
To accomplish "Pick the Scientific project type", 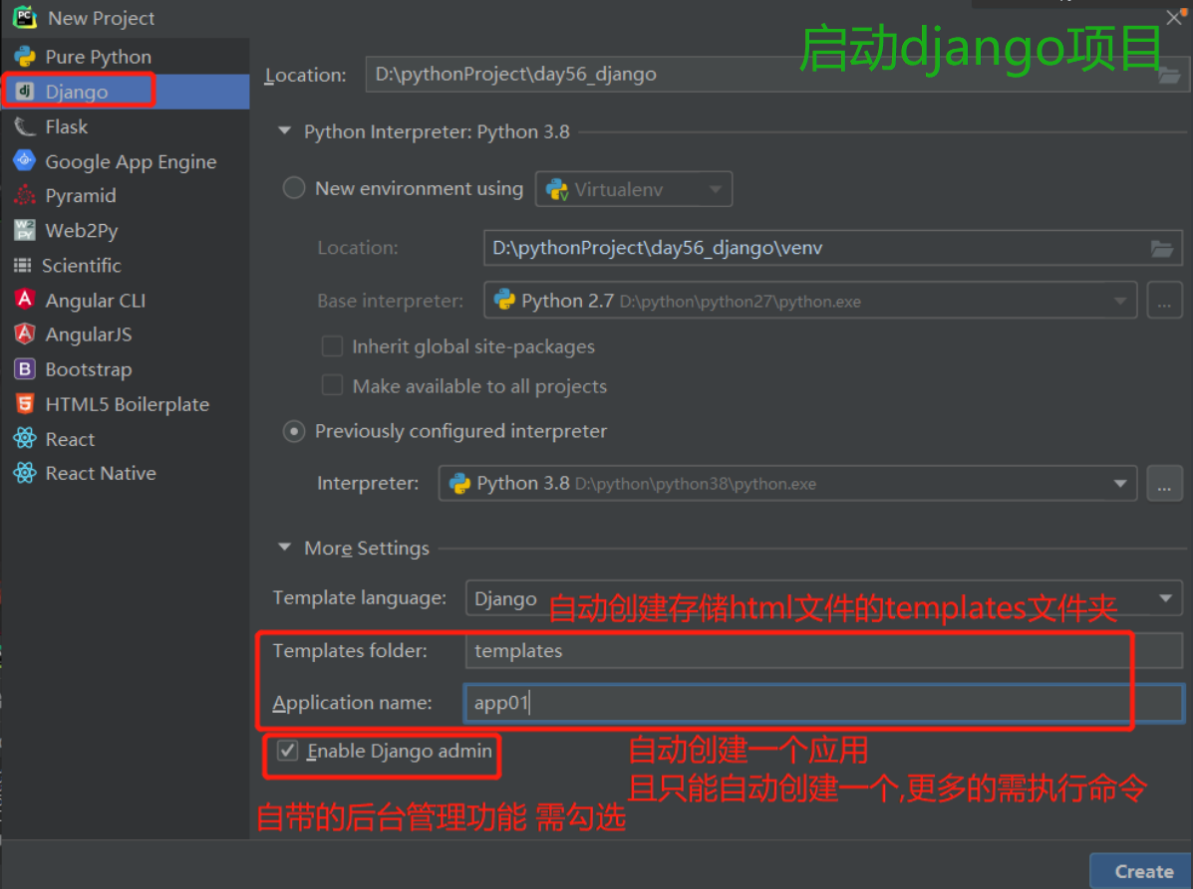I will tap(126, 266).
